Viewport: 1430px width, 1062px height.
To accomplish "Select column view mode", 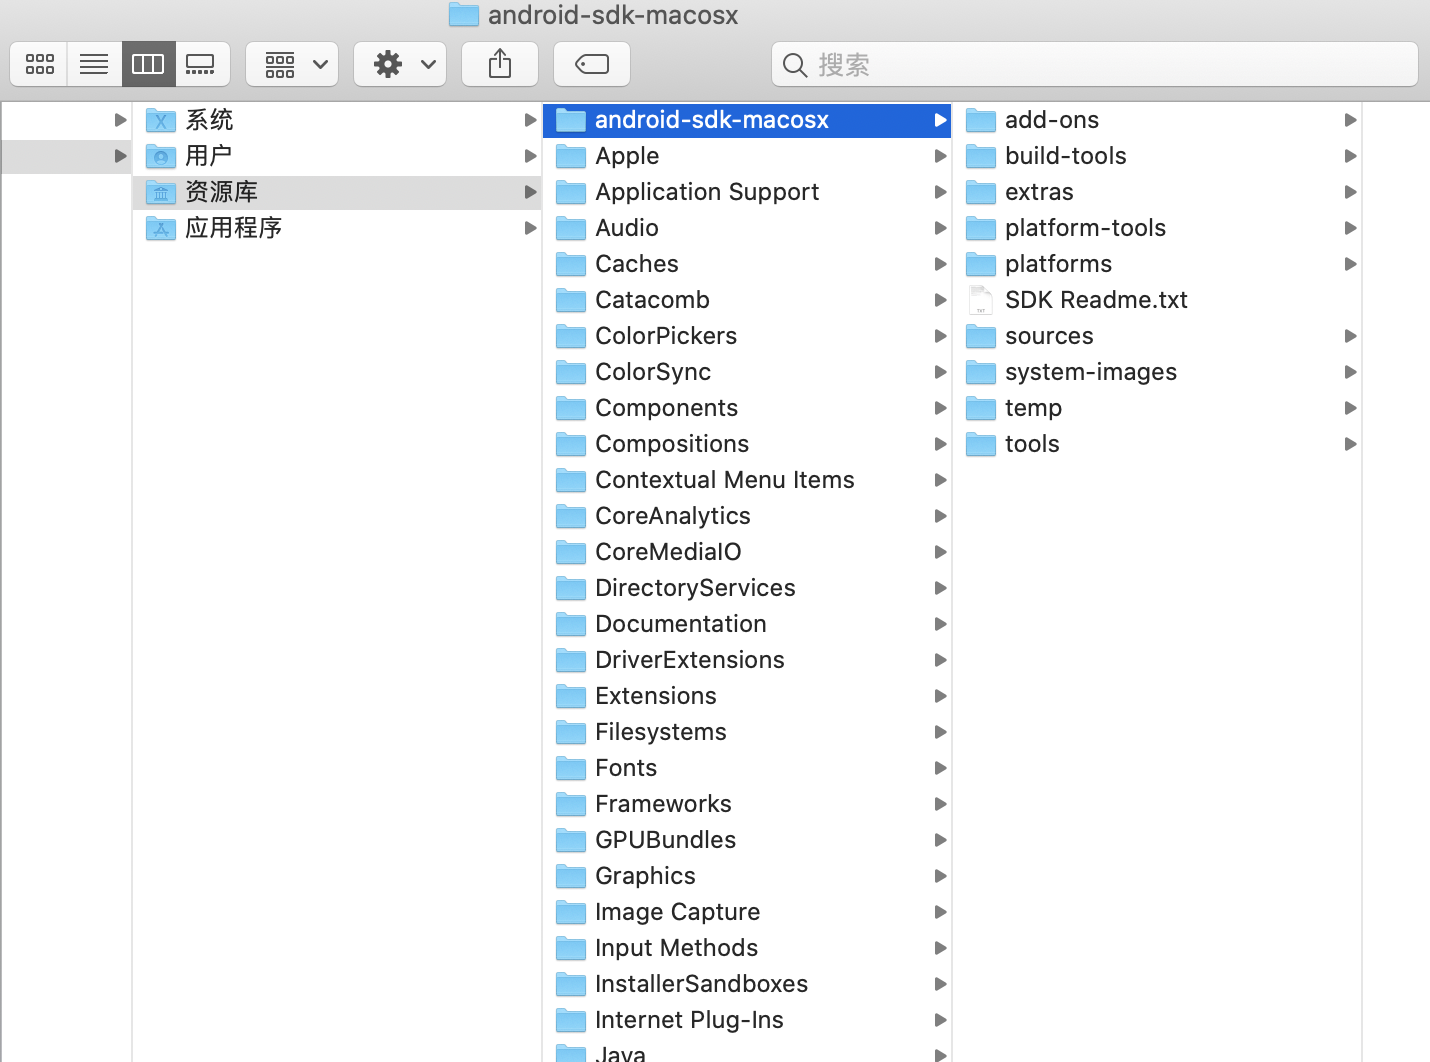I will (148, 65).
